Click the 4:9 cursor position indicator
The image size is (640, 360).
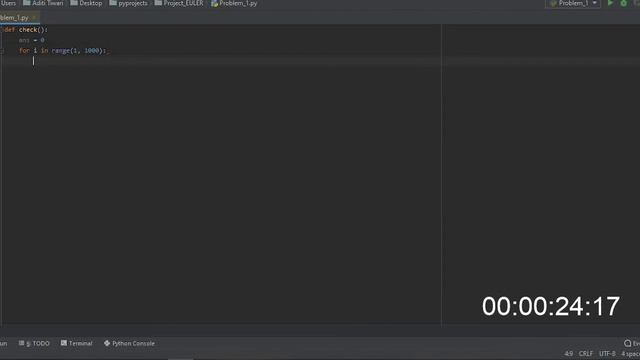[569, 353]
